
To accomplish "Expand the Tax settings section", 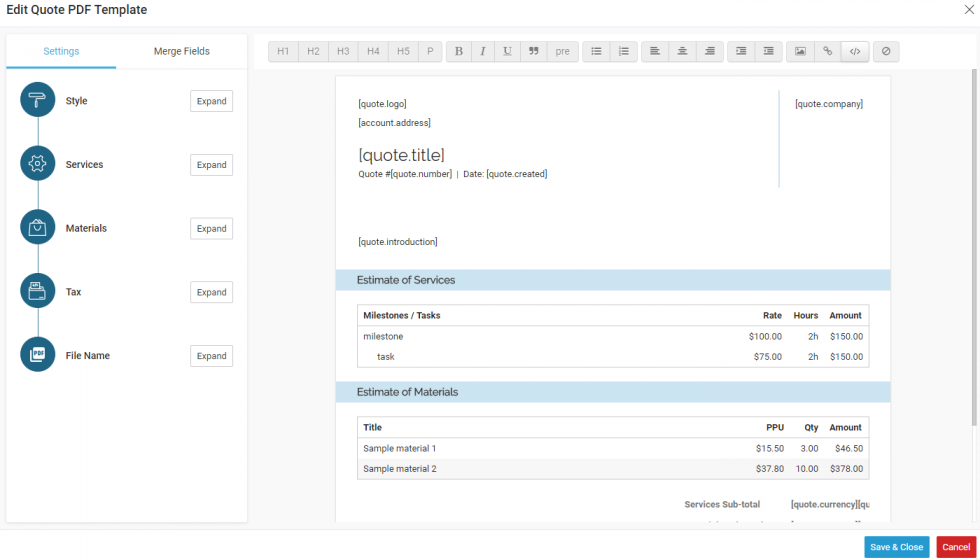I will pyautogui.click(x=211, y=292).
